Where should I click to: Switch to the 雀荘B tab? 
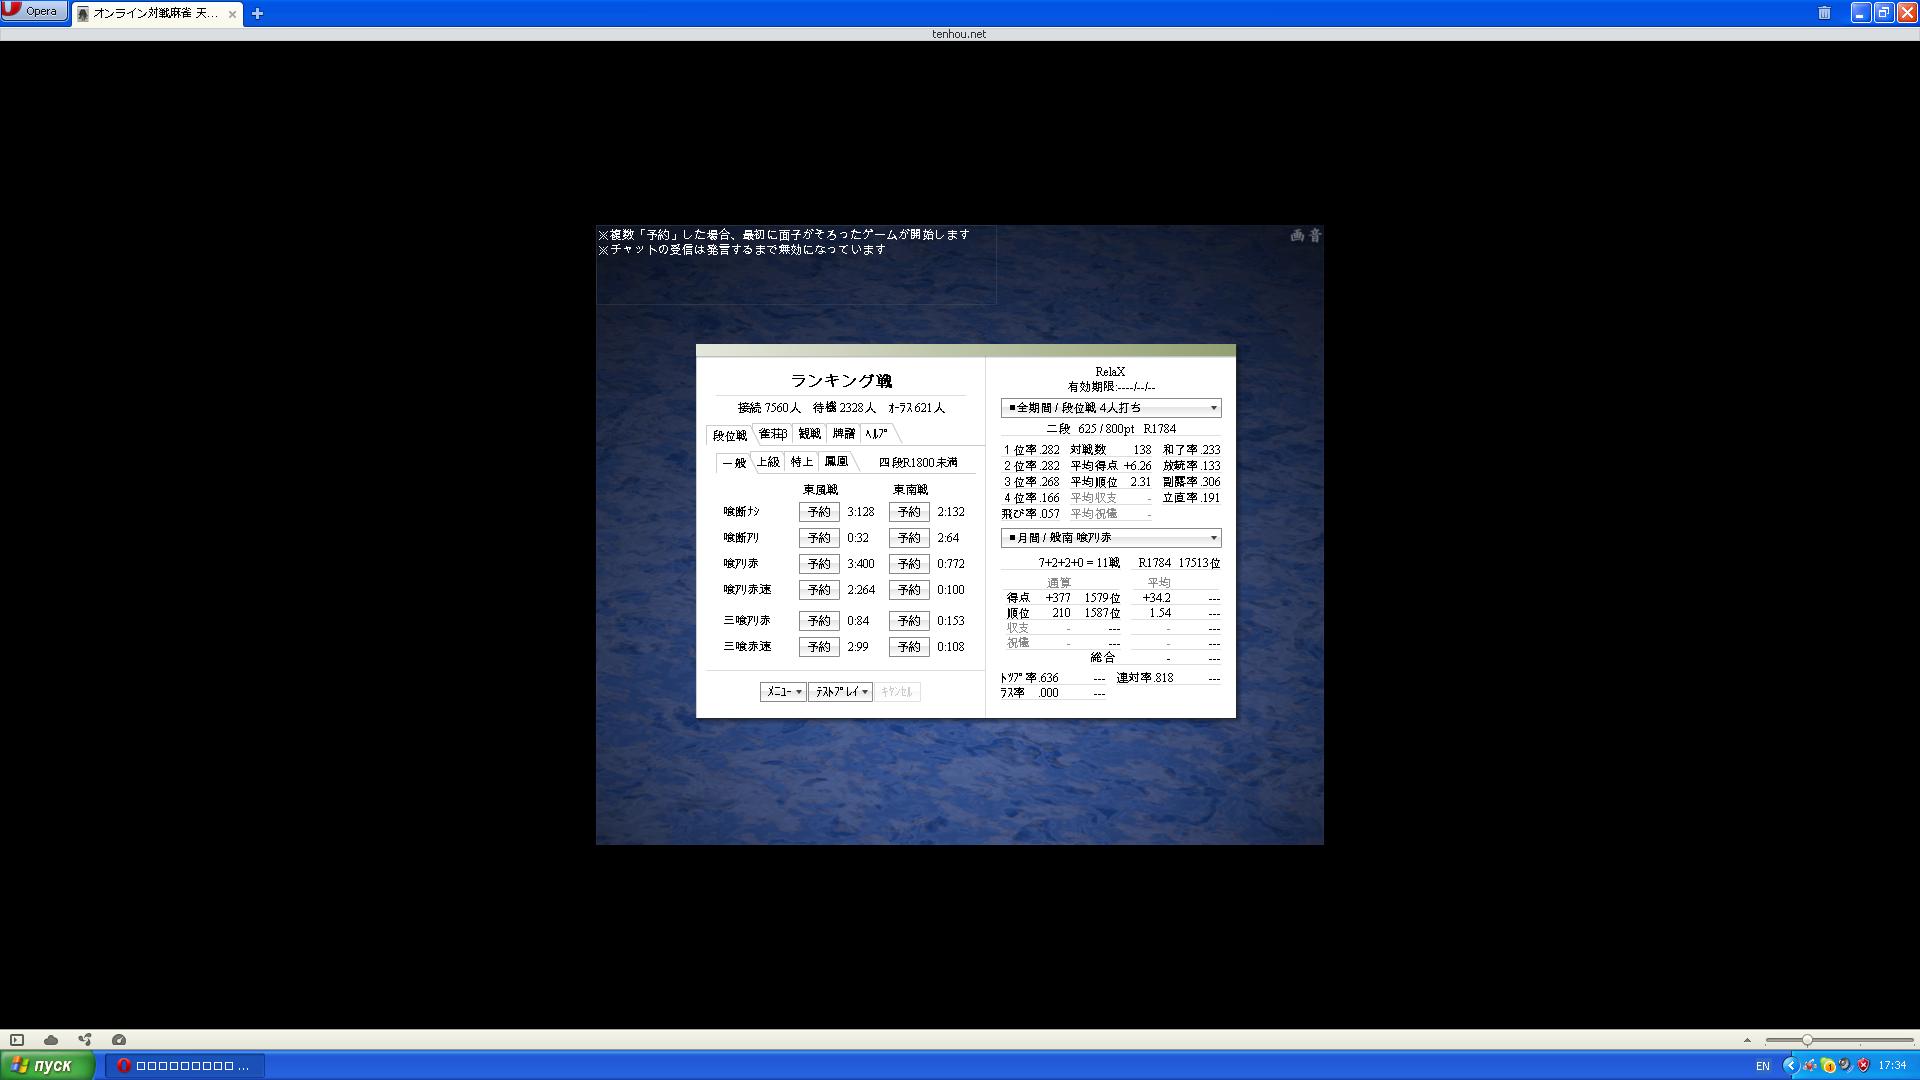click(772, 434)
